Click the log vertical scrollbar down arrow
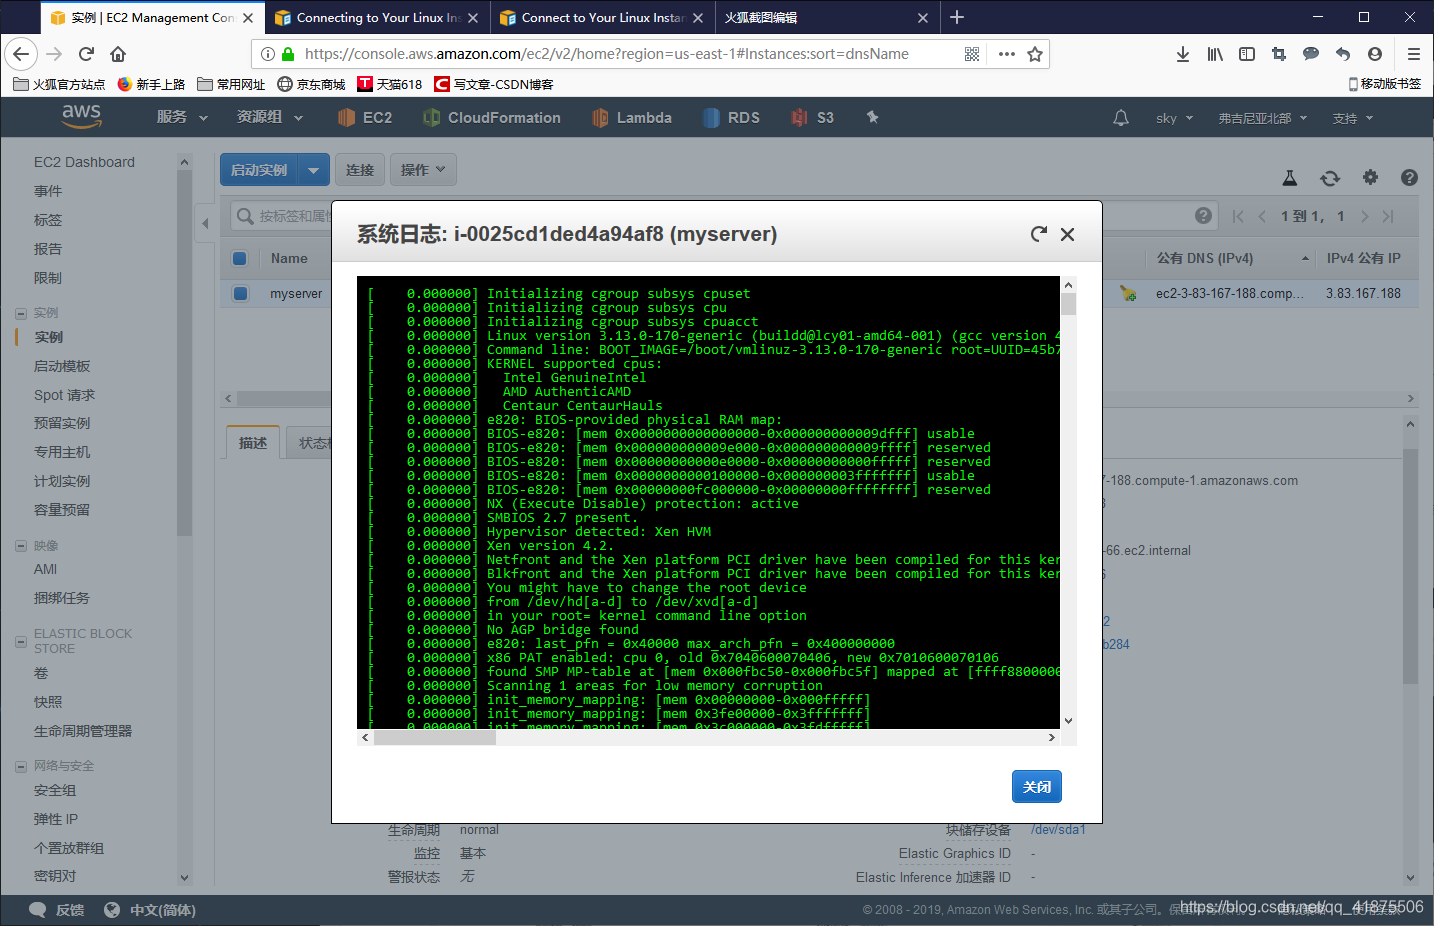Image resolution: width=1434 pixels, height=926 pixels. tap(1068, 720)
